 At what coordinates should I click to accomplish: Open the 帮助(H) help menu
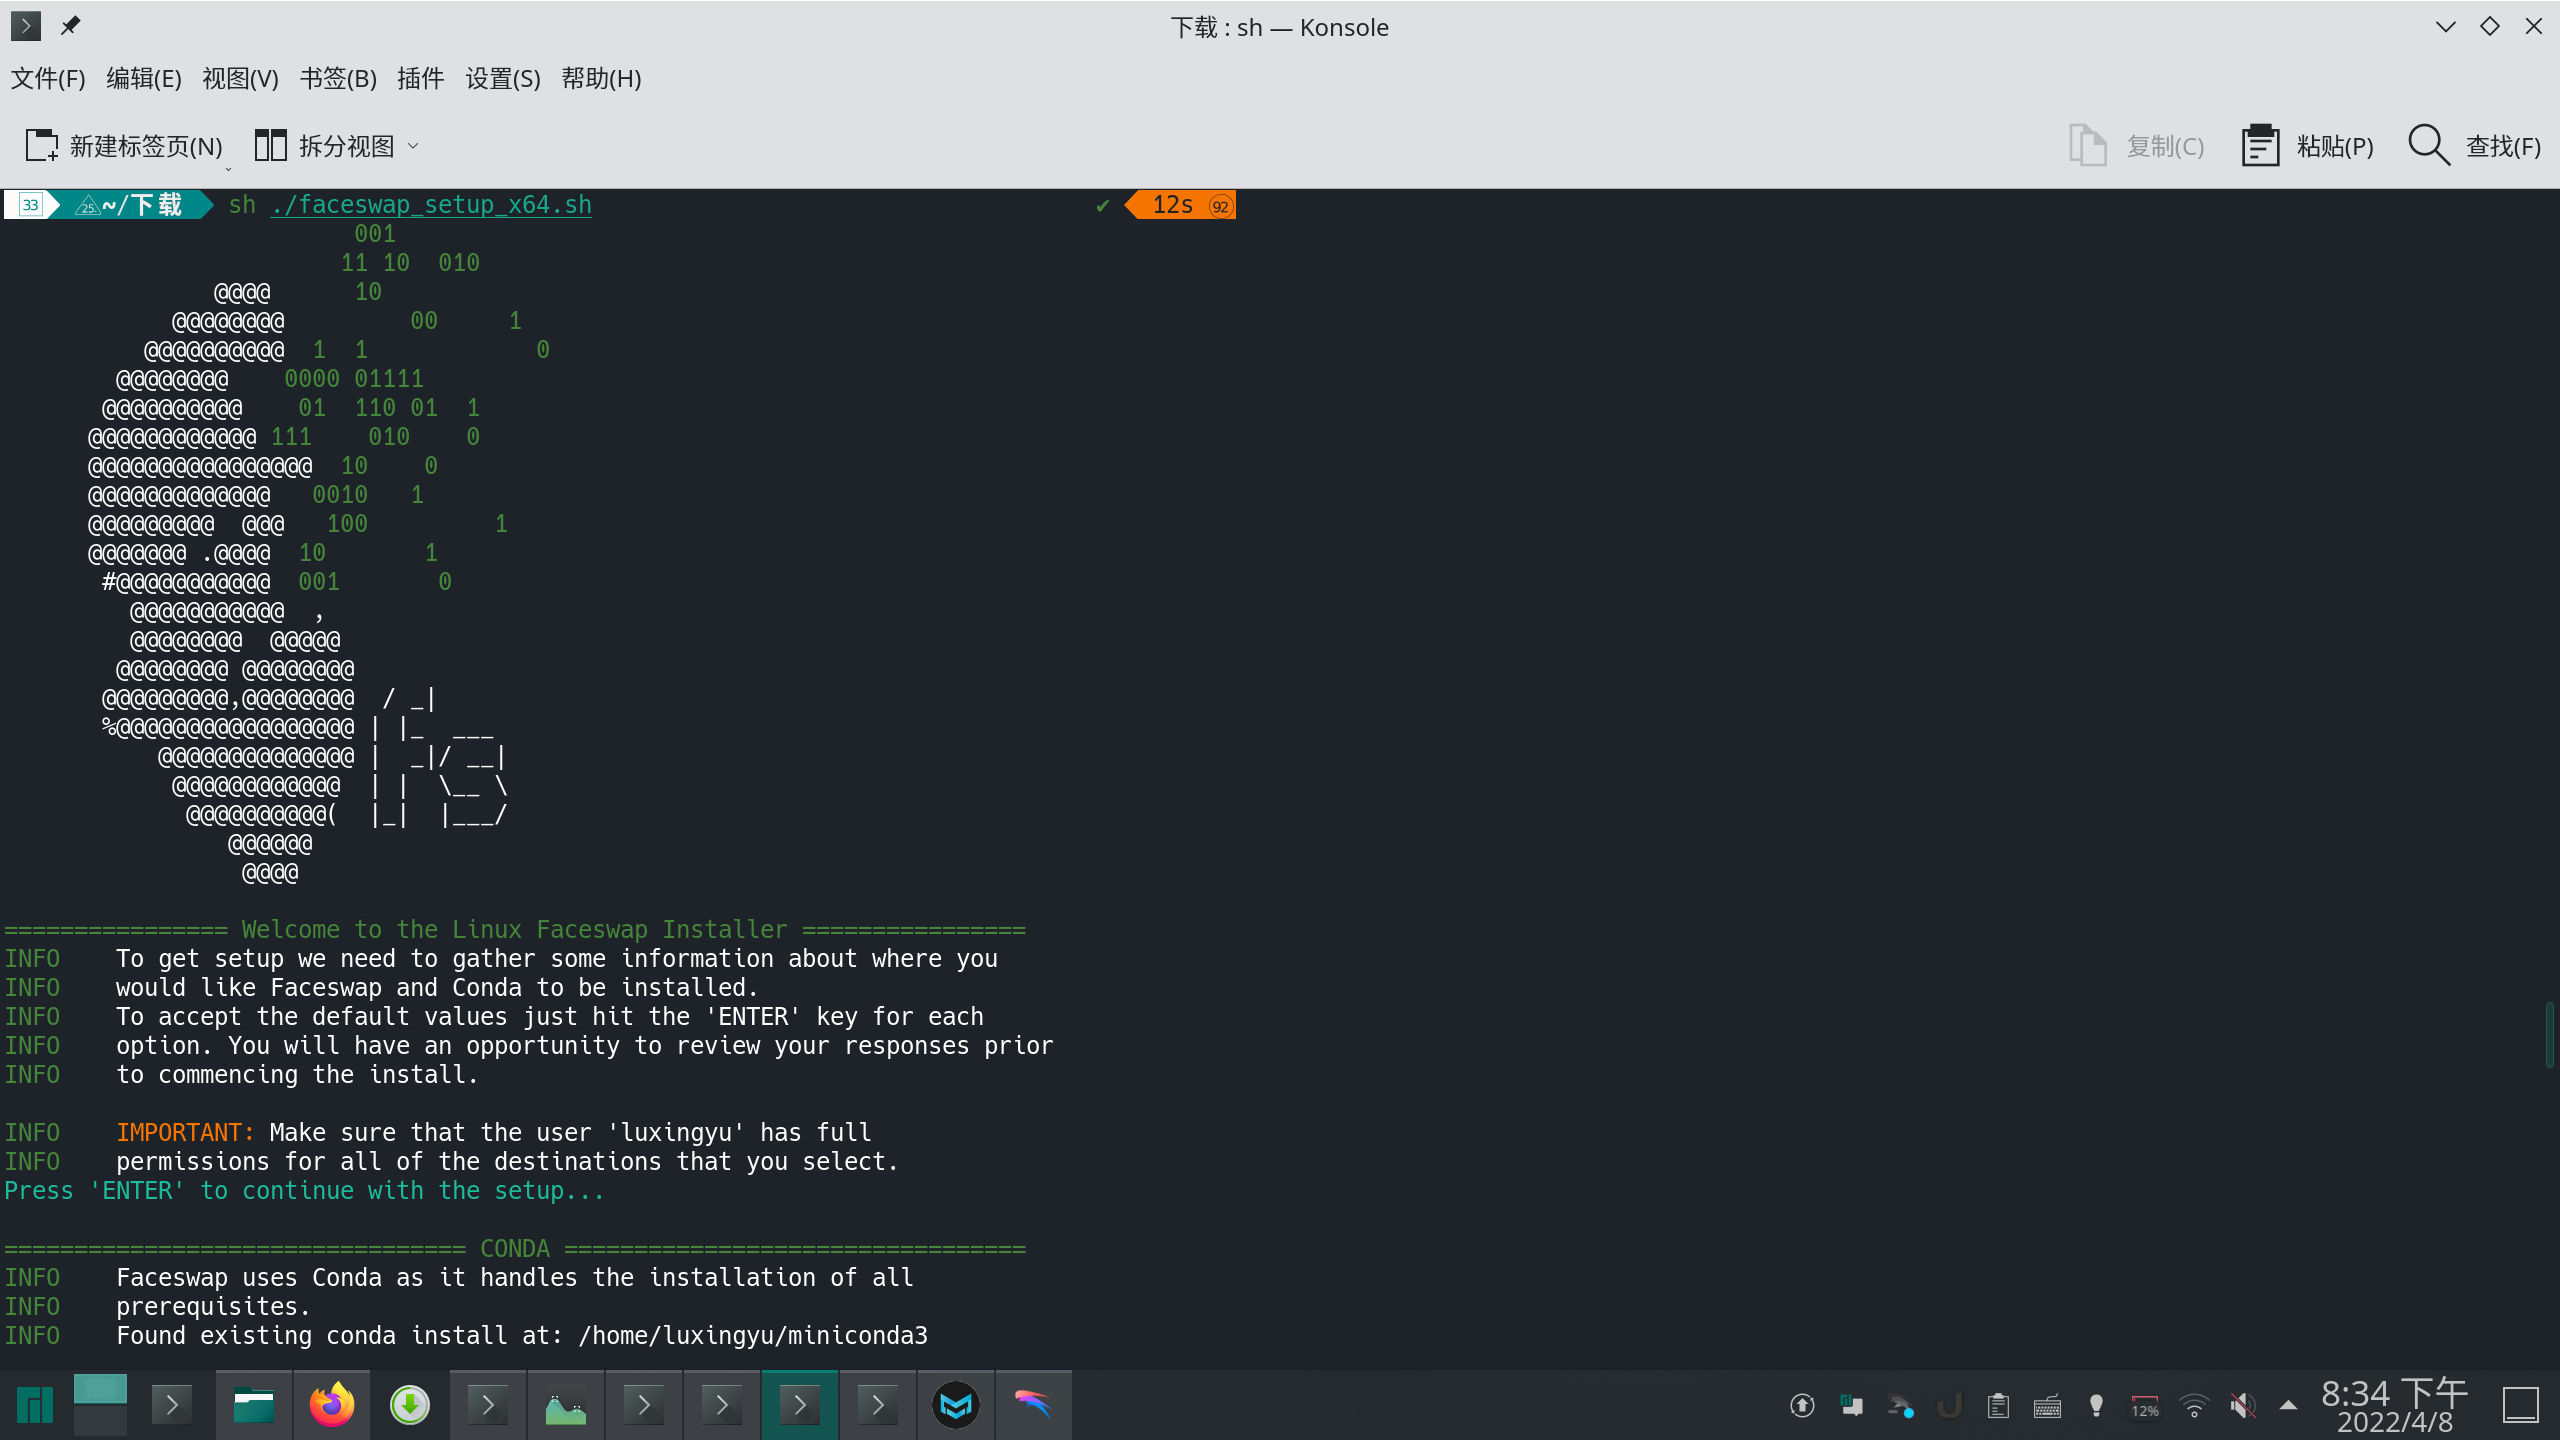point(601,78)
